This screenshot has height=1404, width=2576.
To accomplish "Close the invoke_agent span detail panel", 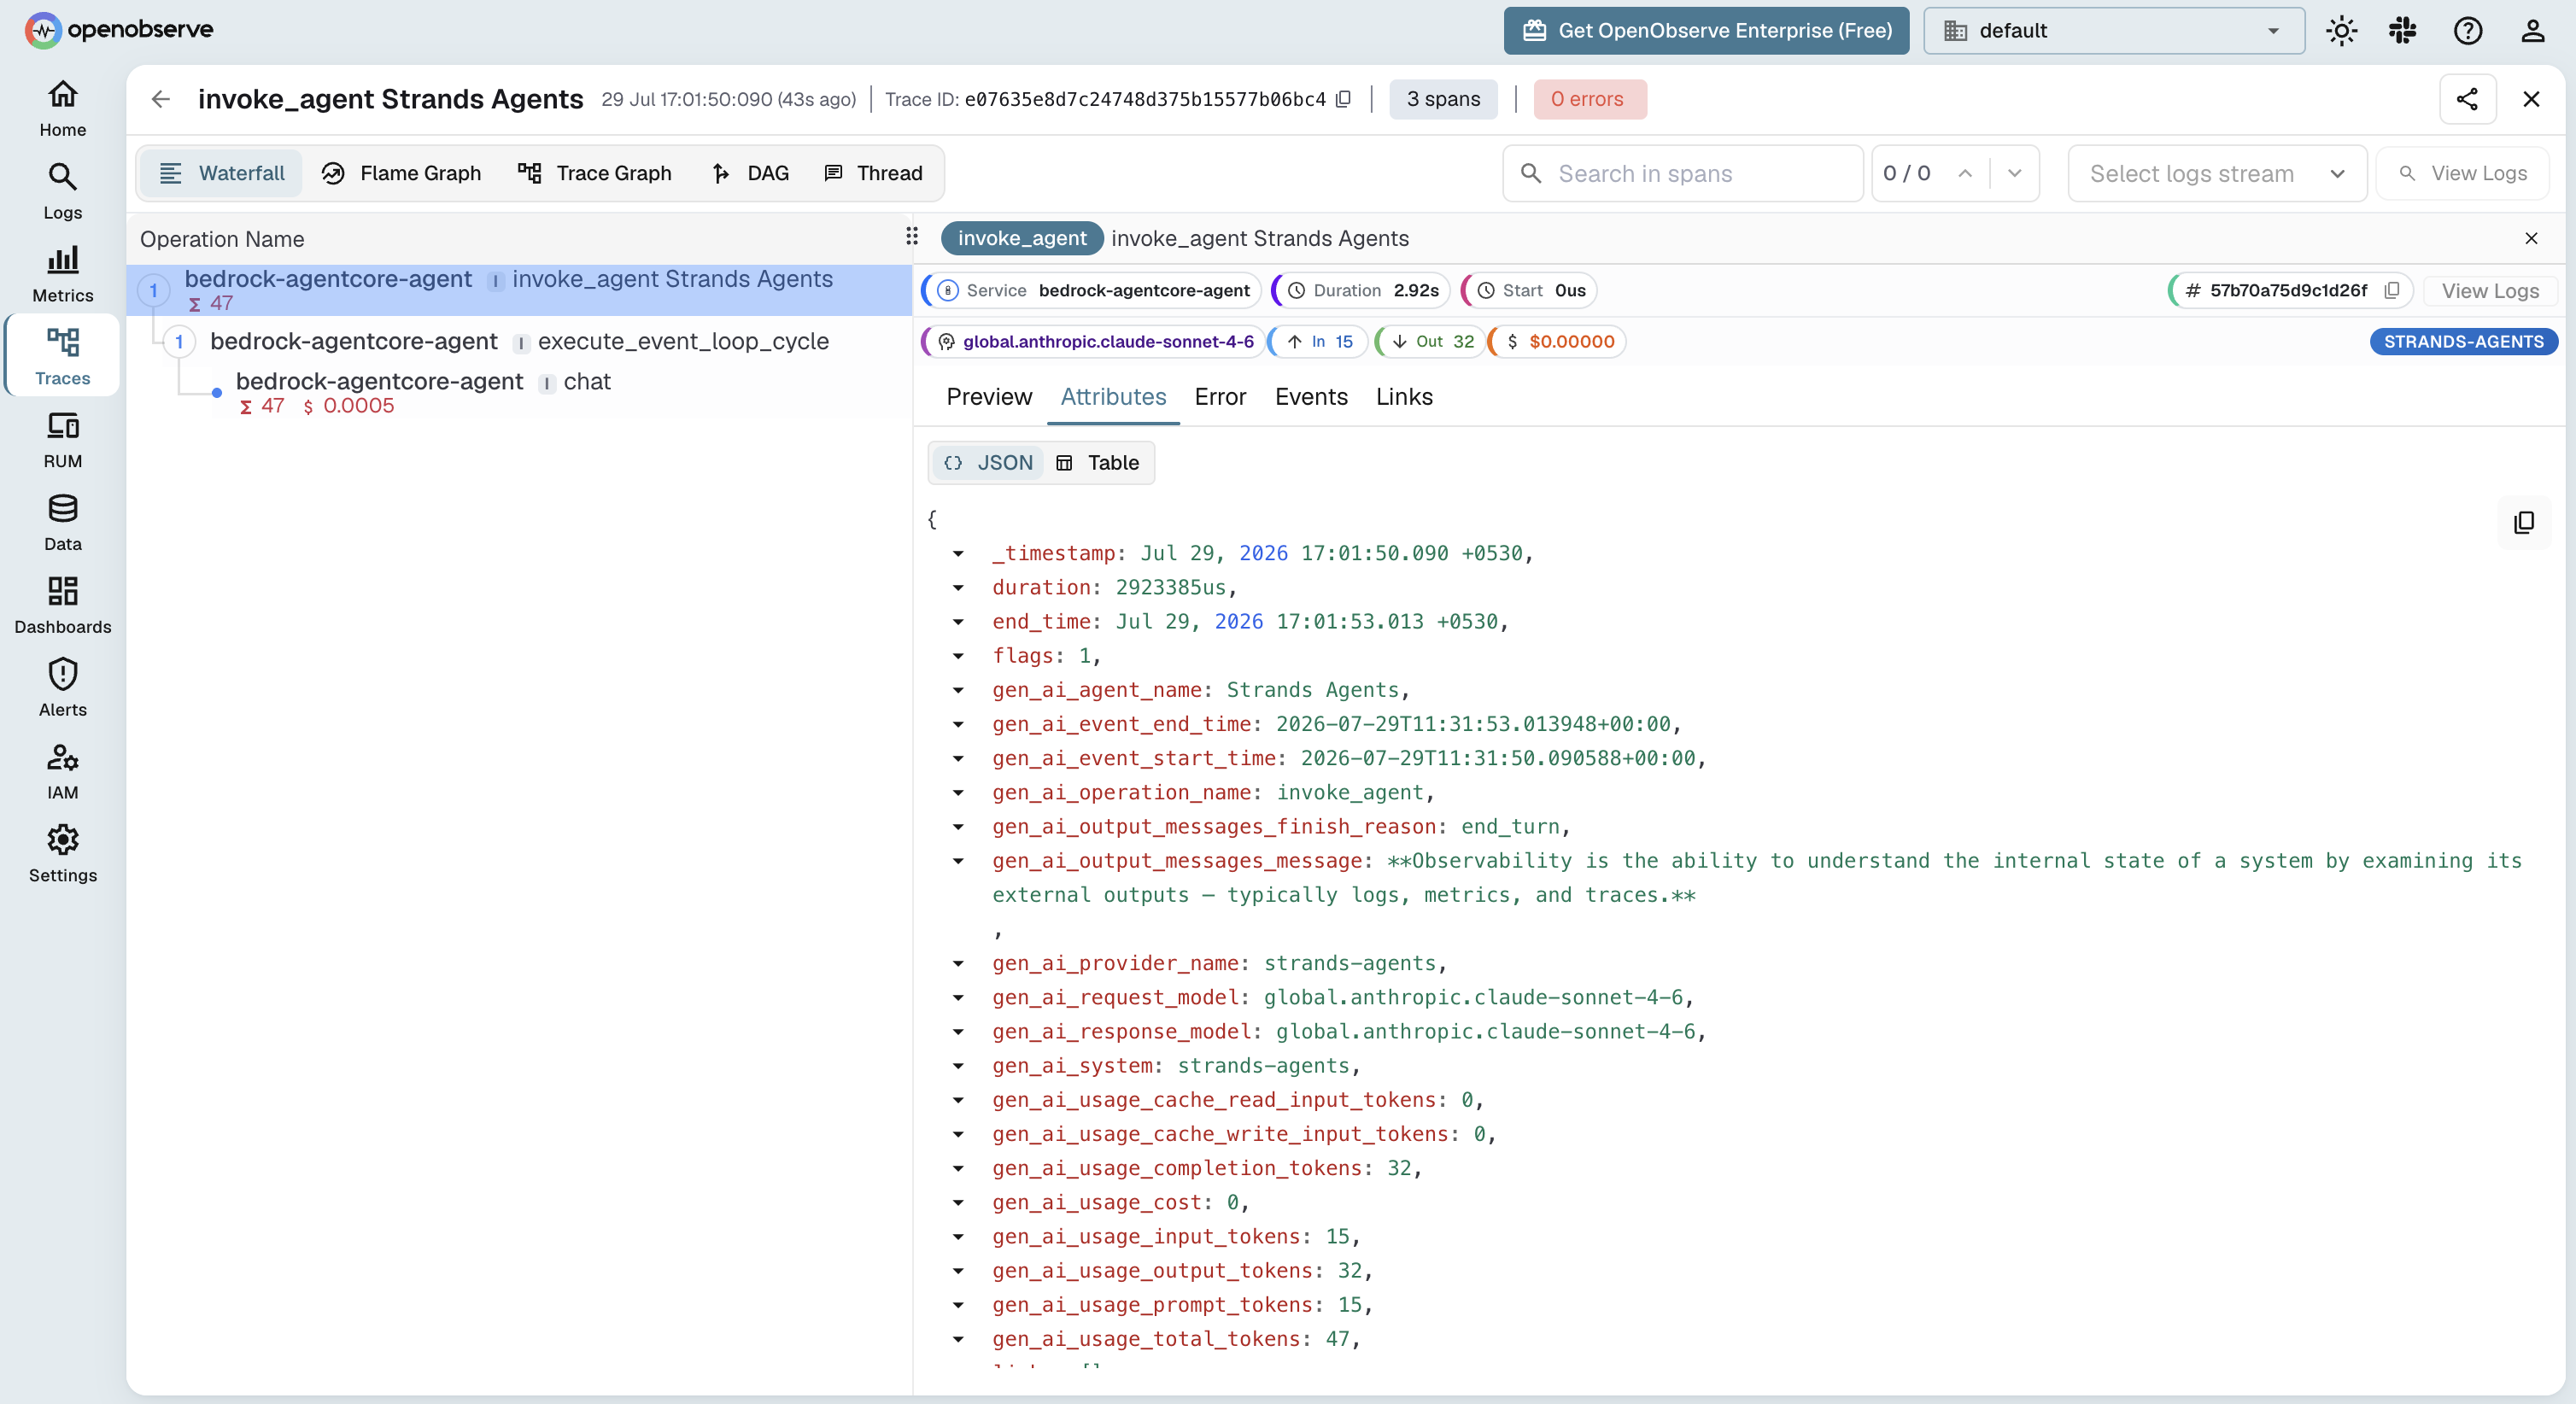I will pos(2531,238).
